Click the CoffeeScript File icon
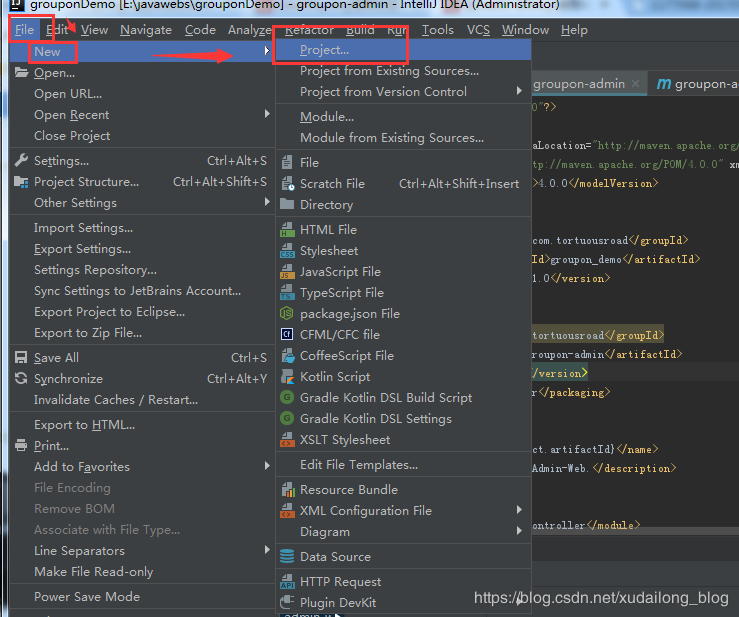 [x=287, y=355]
